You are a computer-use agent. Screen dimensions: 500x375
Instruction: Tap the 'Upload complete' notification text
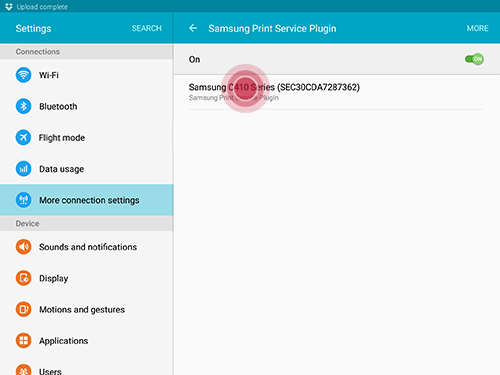42,7
